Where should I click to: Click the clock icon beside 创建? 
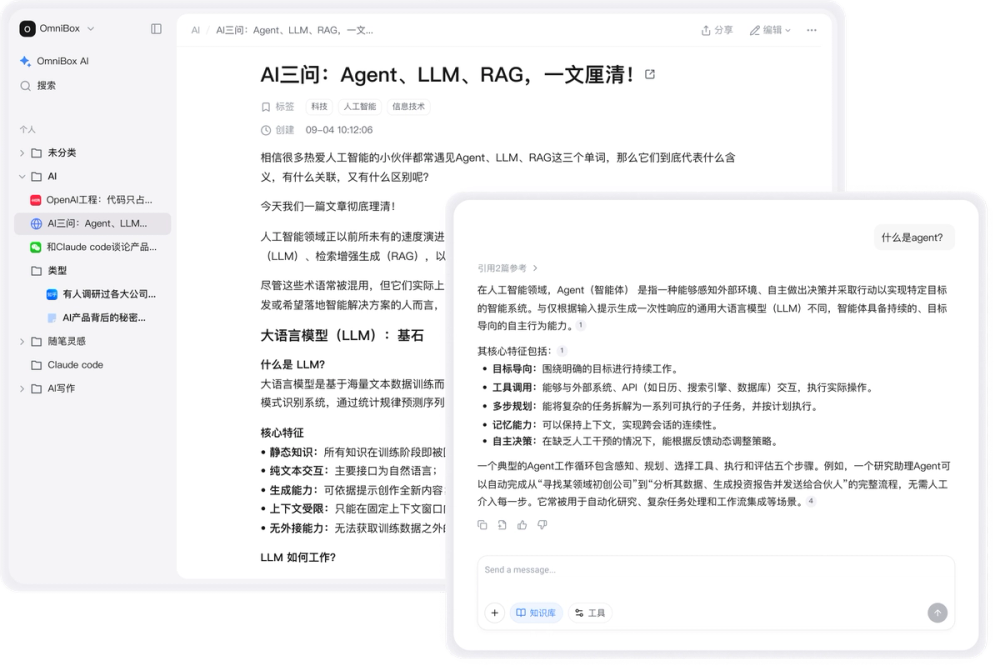click(x=266, y=131)
